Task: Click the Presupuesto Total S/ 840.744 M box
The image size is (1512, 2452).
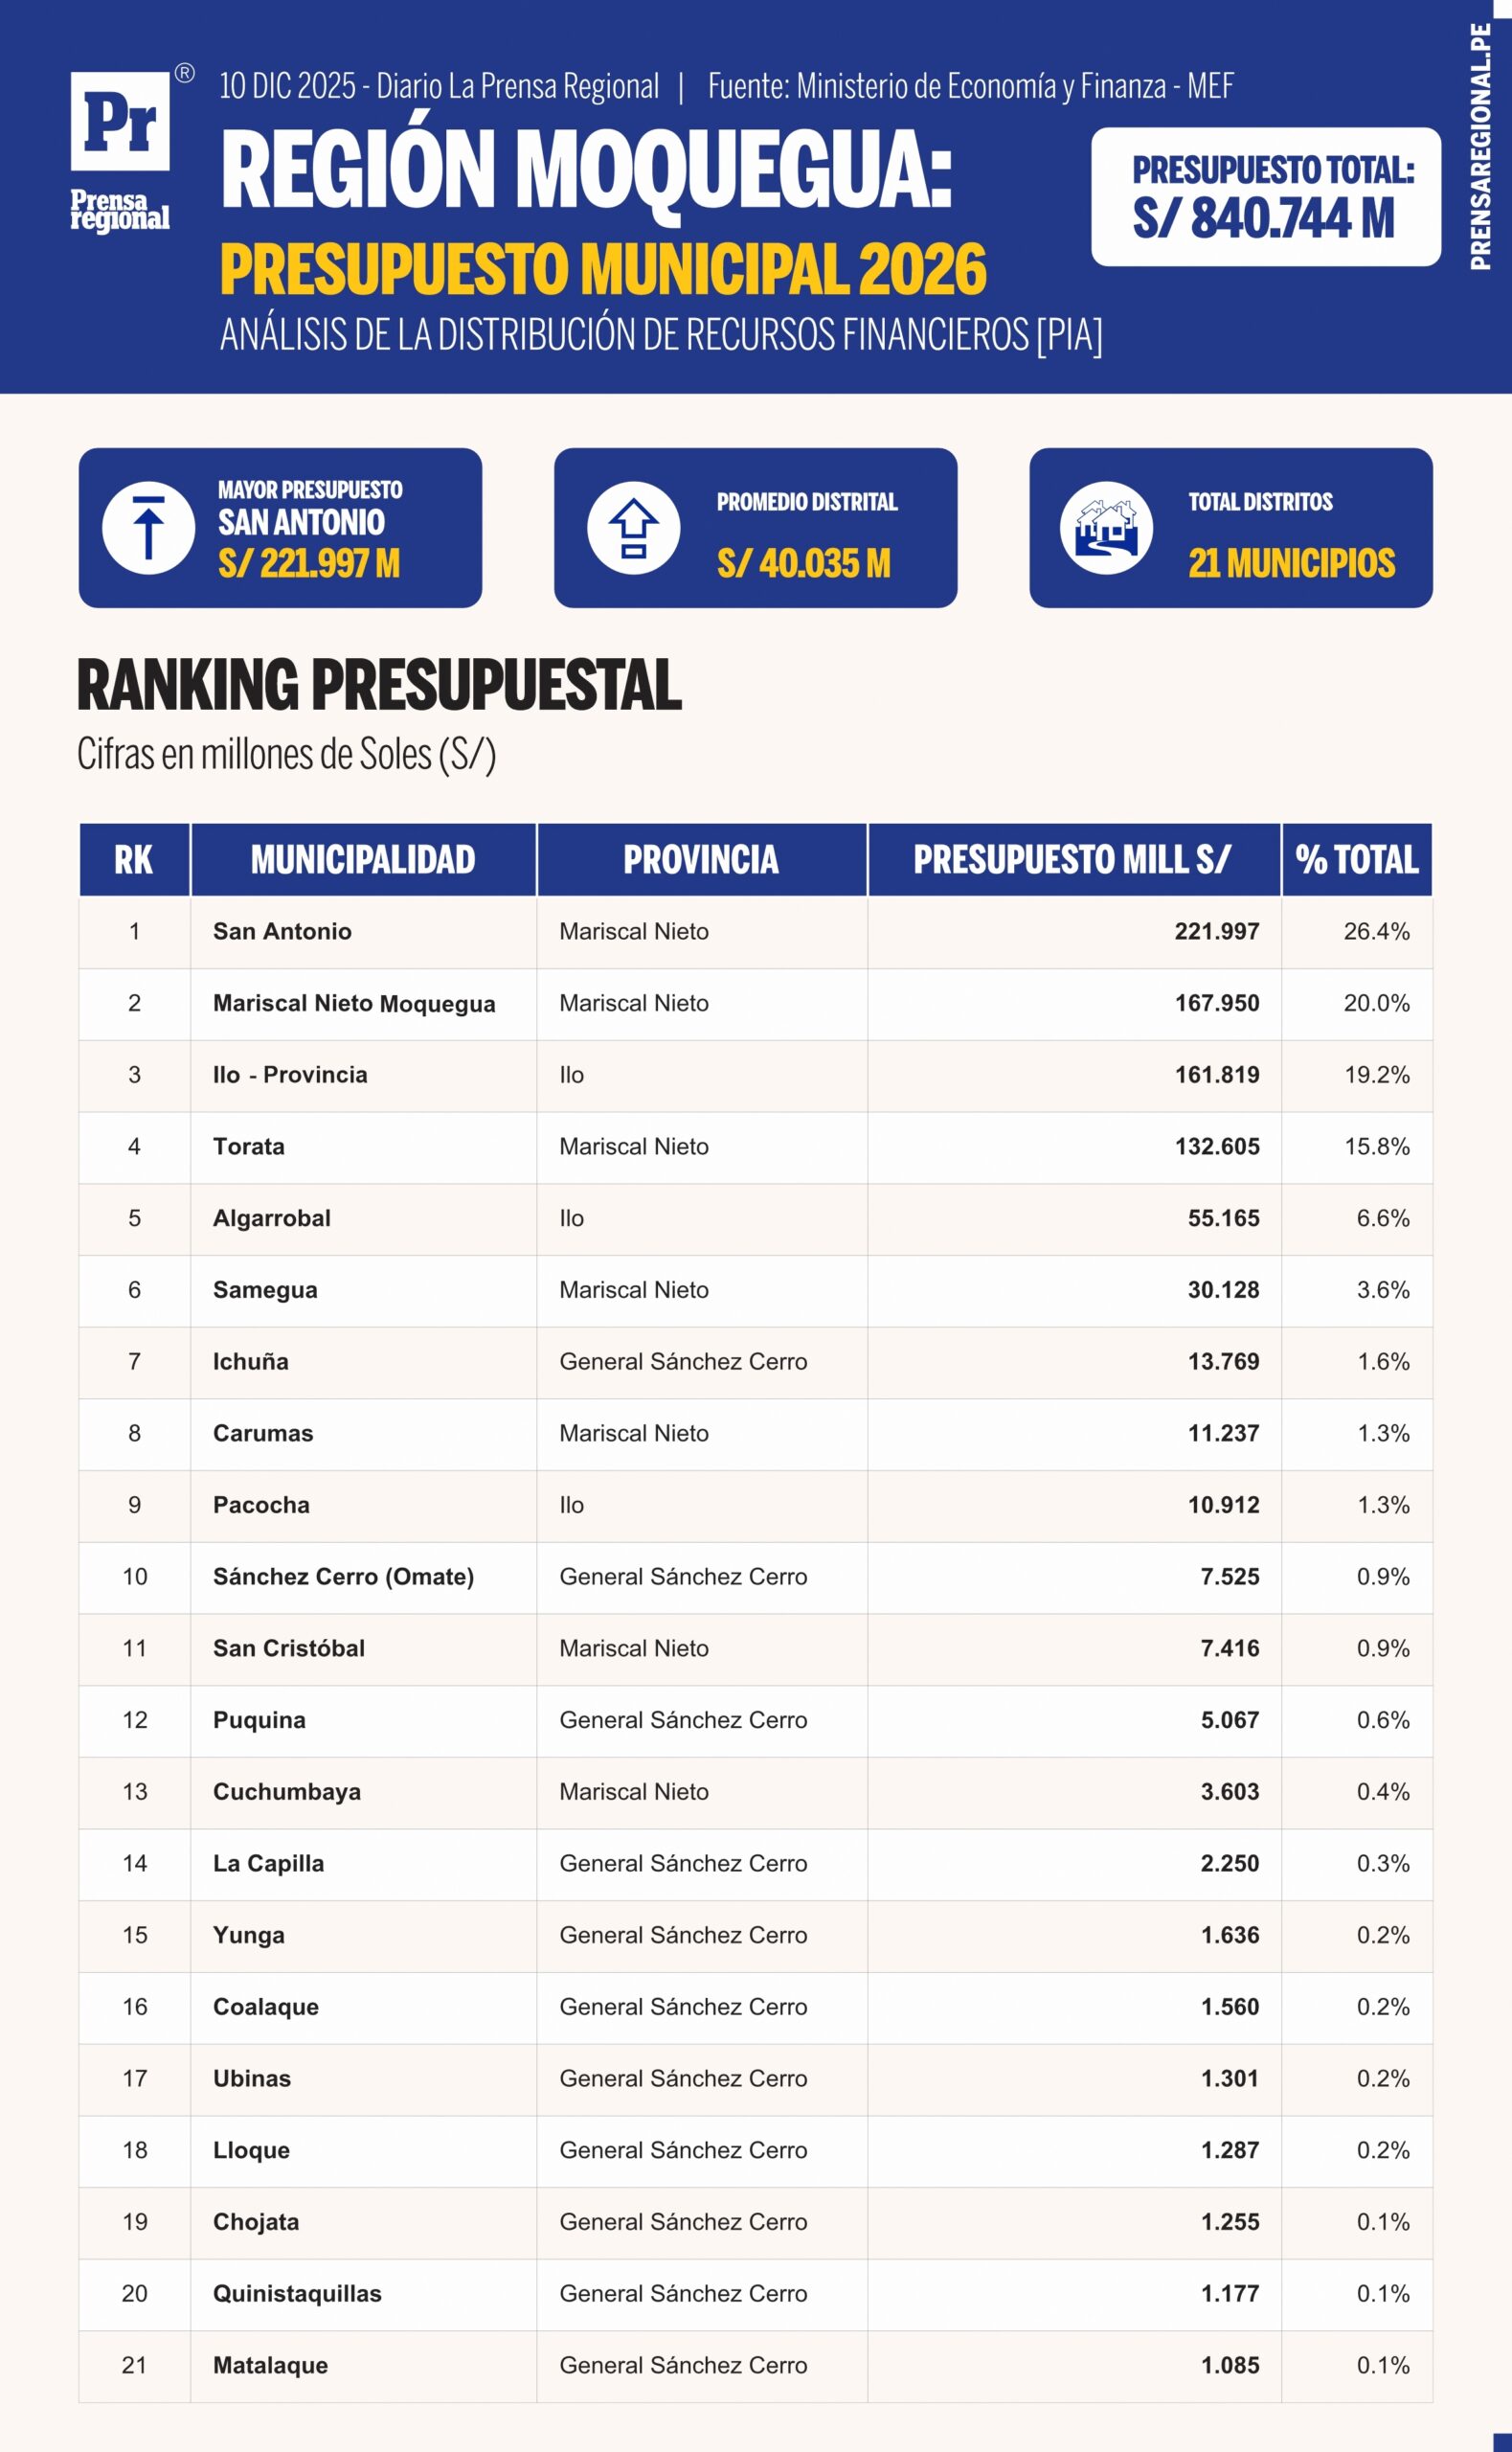Action: coord(1265,196)
